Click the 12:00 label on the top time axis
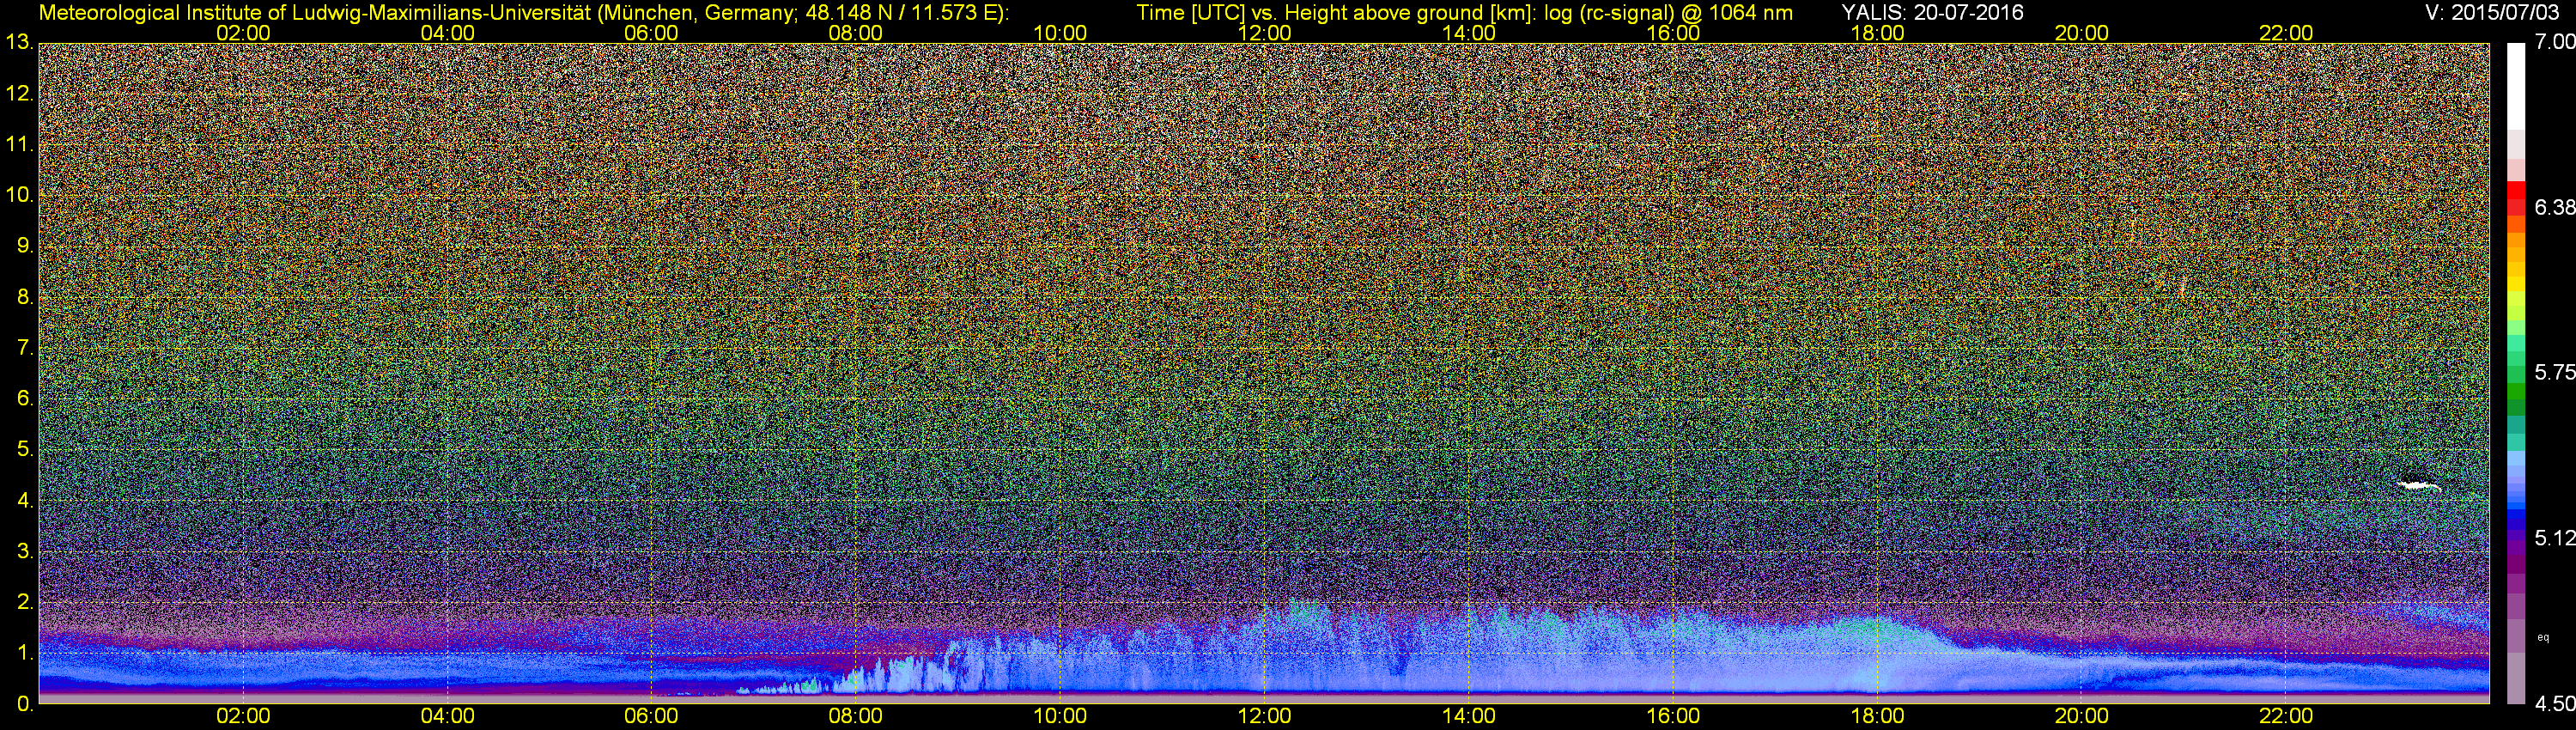Screen dimensions: 2576x730 pyautogui.click(x=1264, y=33)
